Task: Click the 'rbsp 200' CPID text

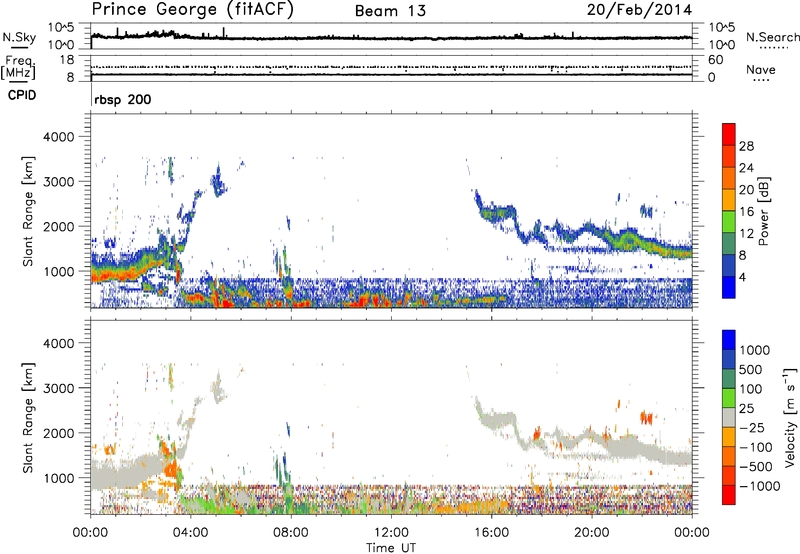Action: click(x=122, y=99)
